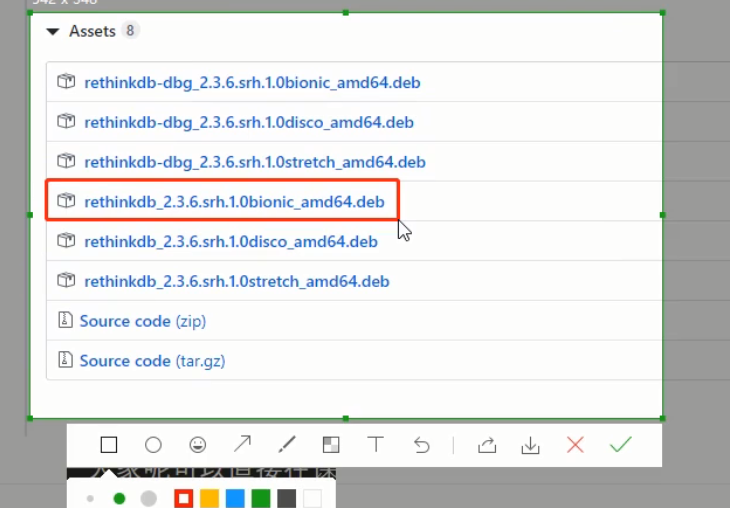Open Source code (zip) link
730x508 pixels.
tap(143, 321)
